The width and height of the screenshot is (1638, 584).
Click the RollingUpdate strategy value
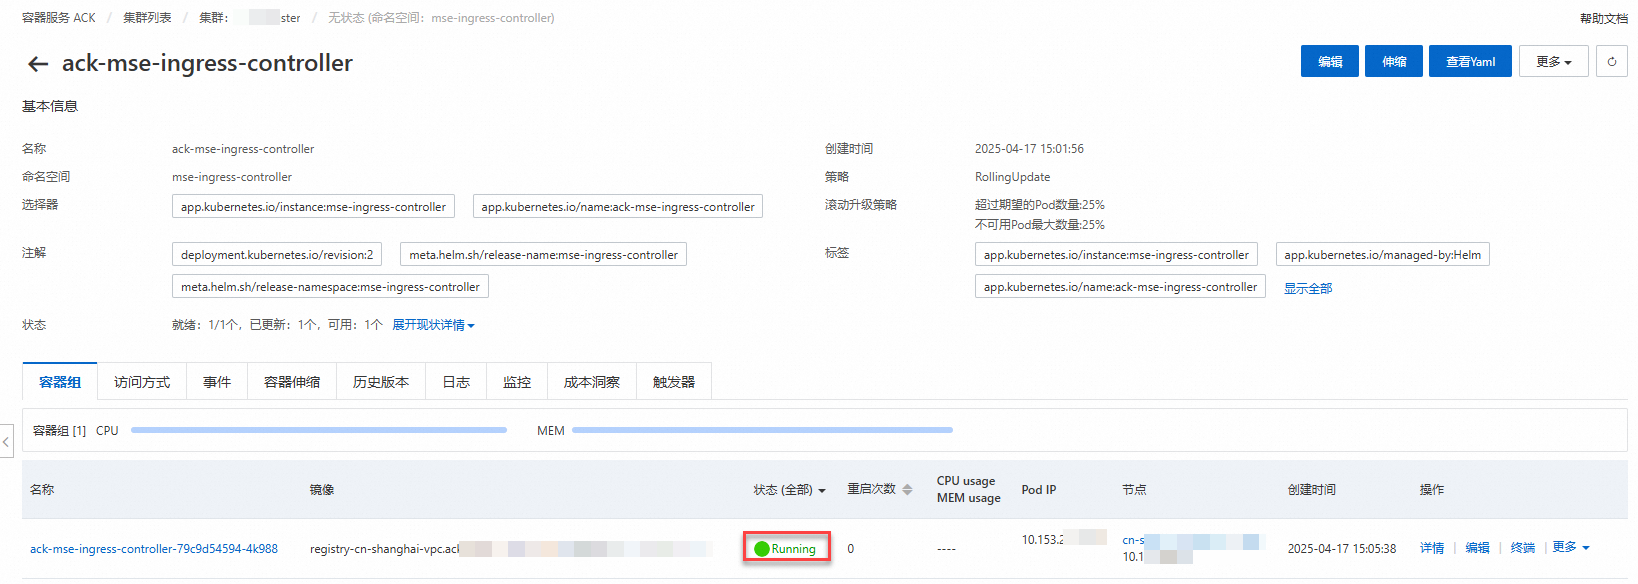coord(1012,177)
